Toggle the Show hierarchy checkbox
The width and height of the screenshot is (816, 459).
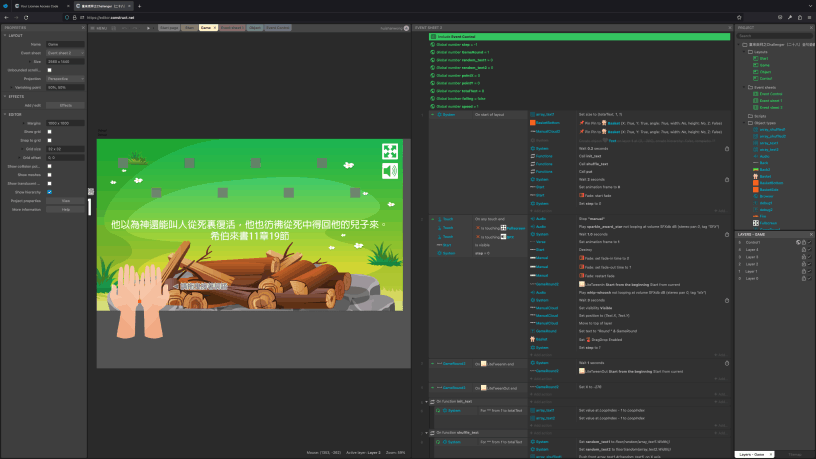coord(50,191)
